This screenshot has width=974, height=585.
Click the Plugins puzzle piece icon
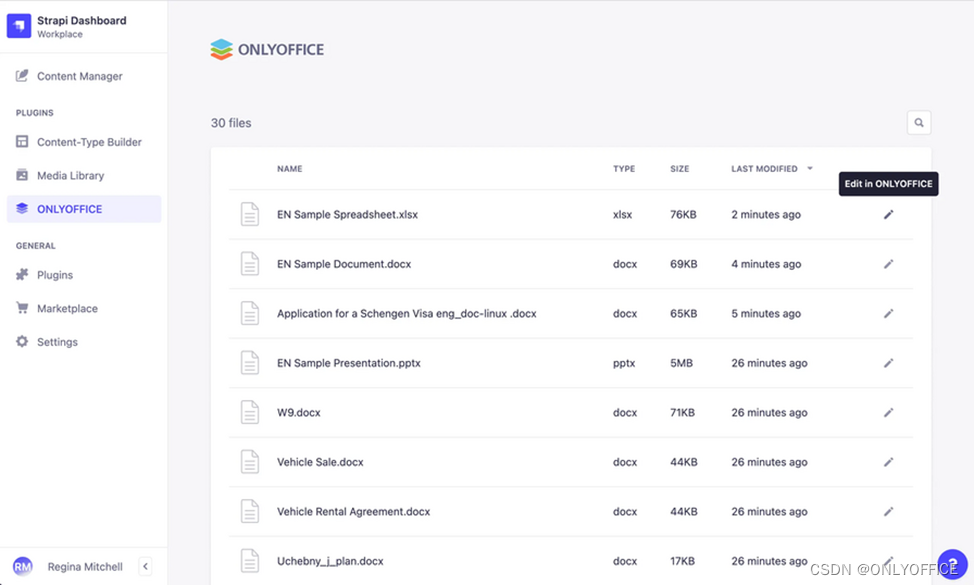(22, 274)
